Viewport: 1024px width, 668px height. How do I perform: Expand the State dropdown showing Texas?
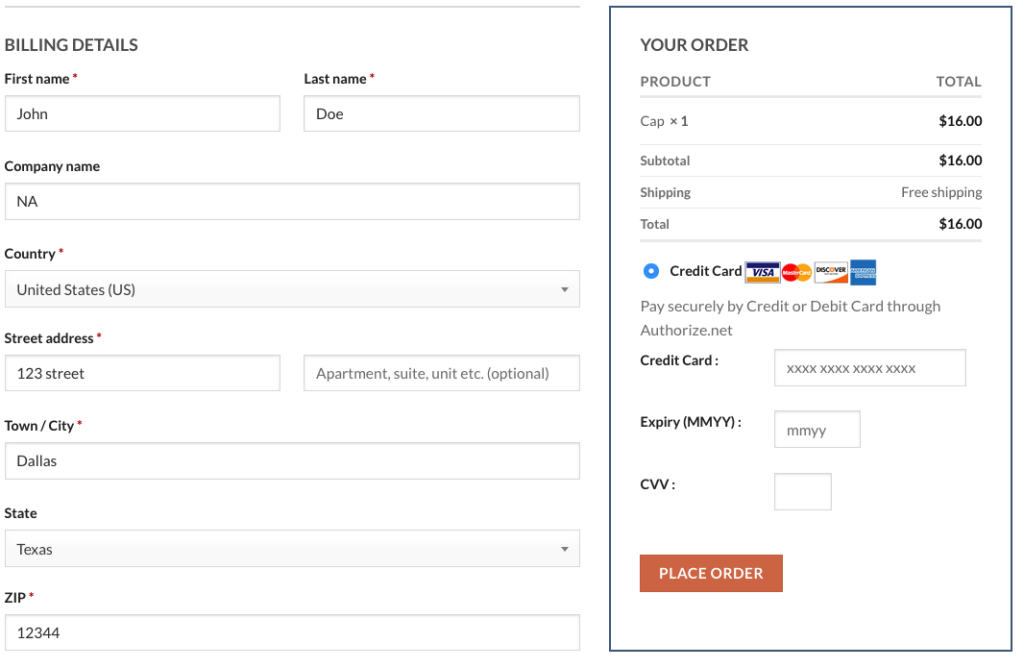click(291, 549)
